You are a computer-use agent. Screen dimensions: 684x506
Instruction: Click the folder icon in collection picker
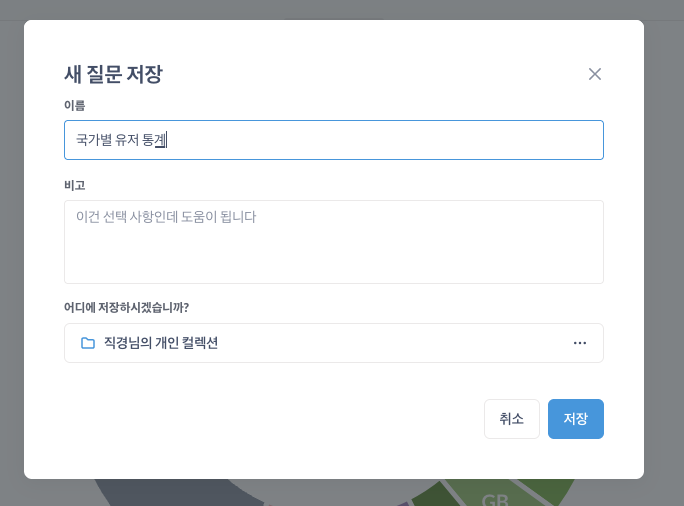tap(88, 343)
